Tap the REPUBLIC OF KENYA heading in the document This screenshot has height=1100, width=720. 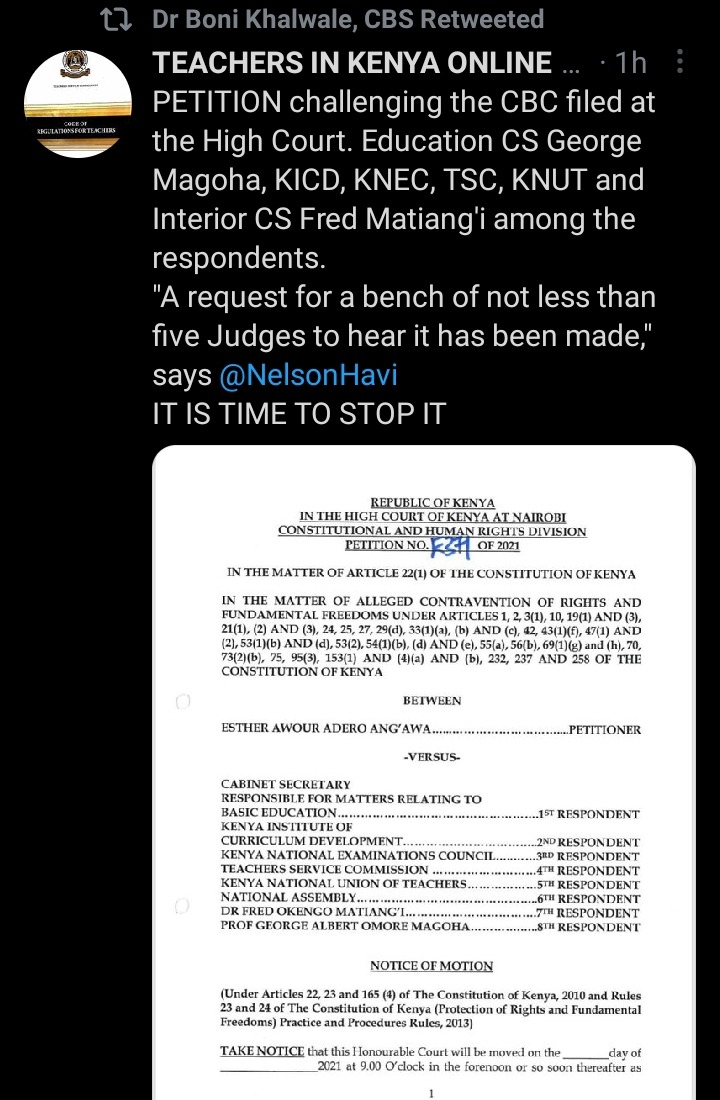(432, 502)
